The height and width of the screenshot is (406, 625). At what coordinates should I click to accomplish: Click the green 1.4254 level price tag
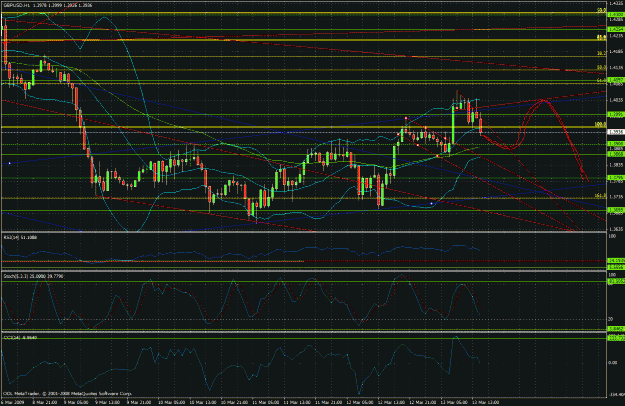[616, 29]
